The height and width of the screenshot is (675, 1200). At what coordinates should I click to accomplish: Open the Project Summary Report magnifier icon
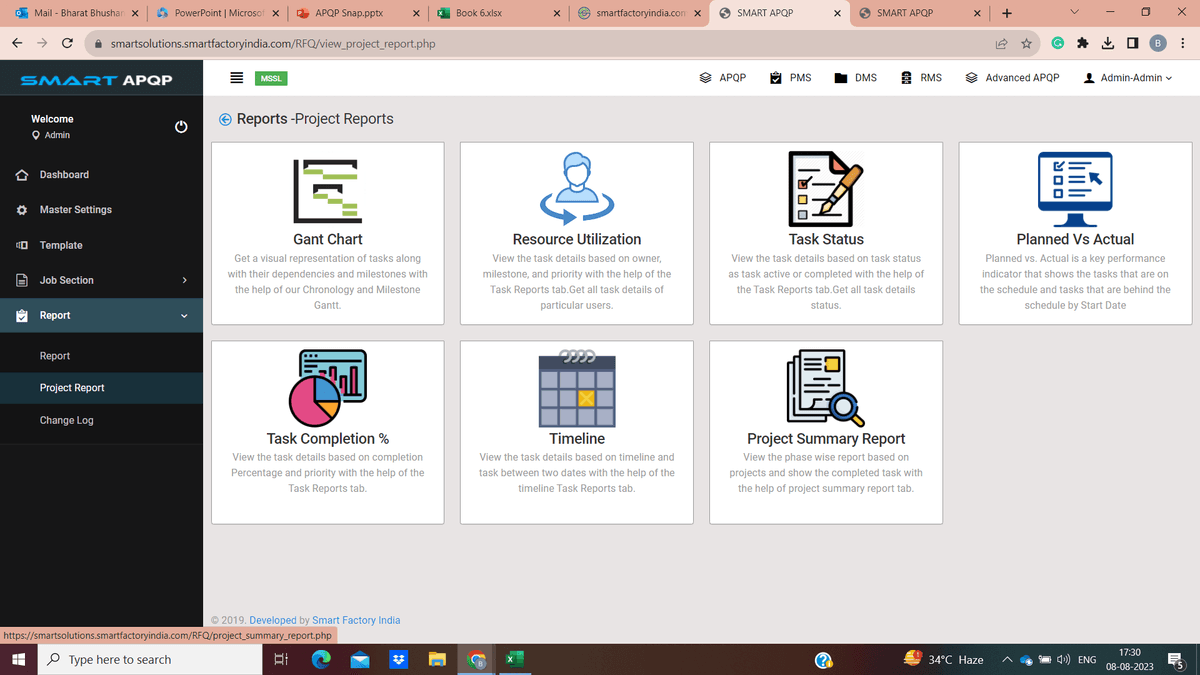pos(825,385)
